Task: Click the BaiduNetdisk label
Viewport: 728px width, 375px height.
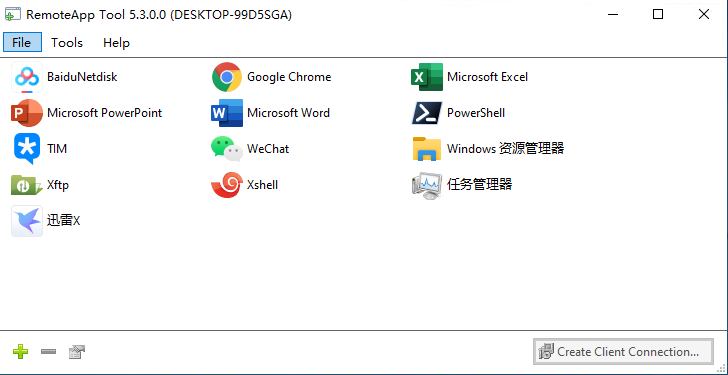Action: 82,77
